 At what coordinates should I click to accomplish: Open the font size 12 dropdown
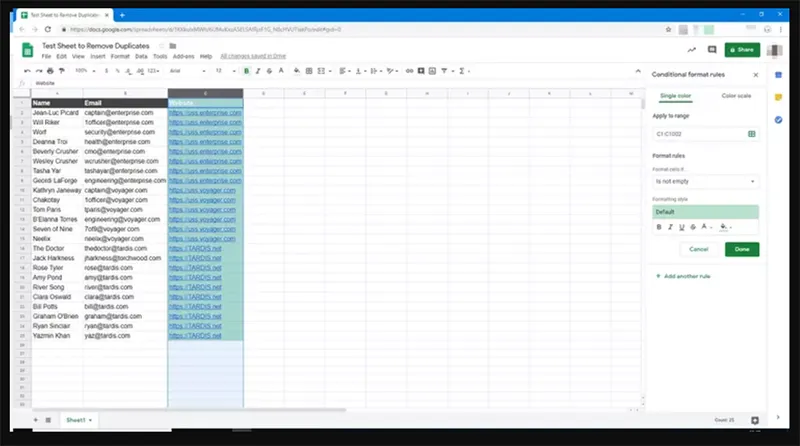point(225,71)
